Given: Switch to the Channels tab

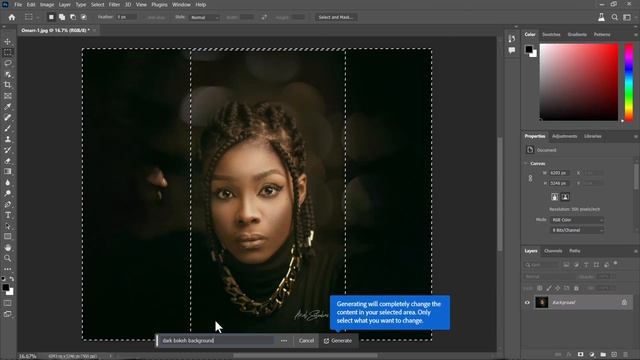Looking at the screenshot, I should [553, 251].
